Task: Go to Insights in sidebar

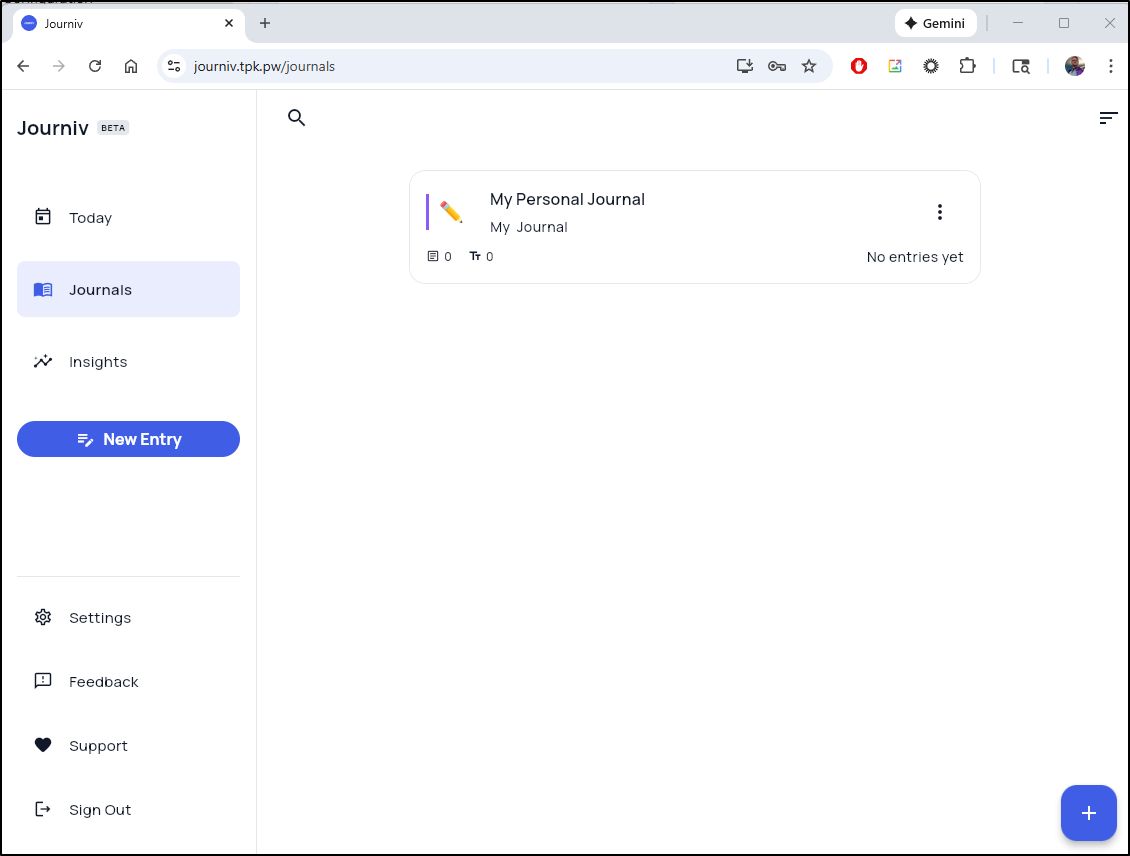Action: tap(98, 362)
